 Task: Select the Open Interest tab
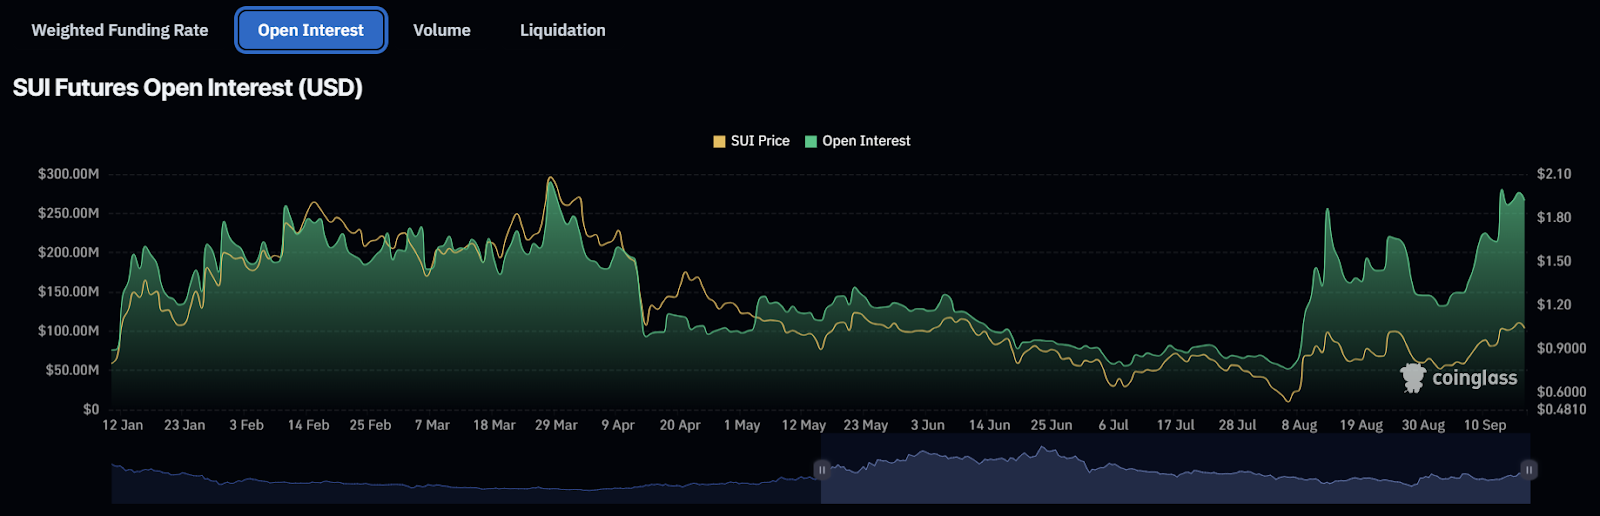[311, 30]
